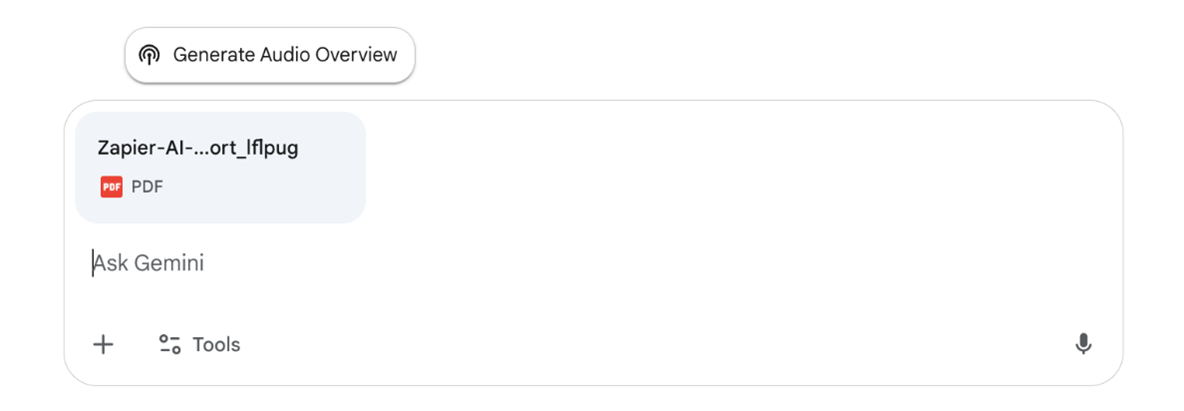Click the Tools text label

coord(216,344)
